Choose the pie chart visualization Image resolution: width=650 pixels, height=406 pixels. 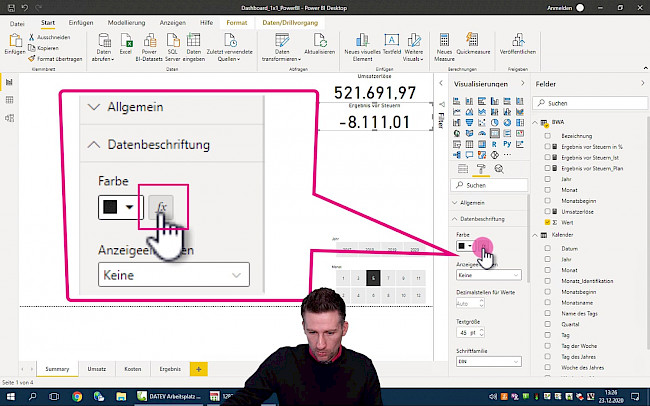click(494, 123)
